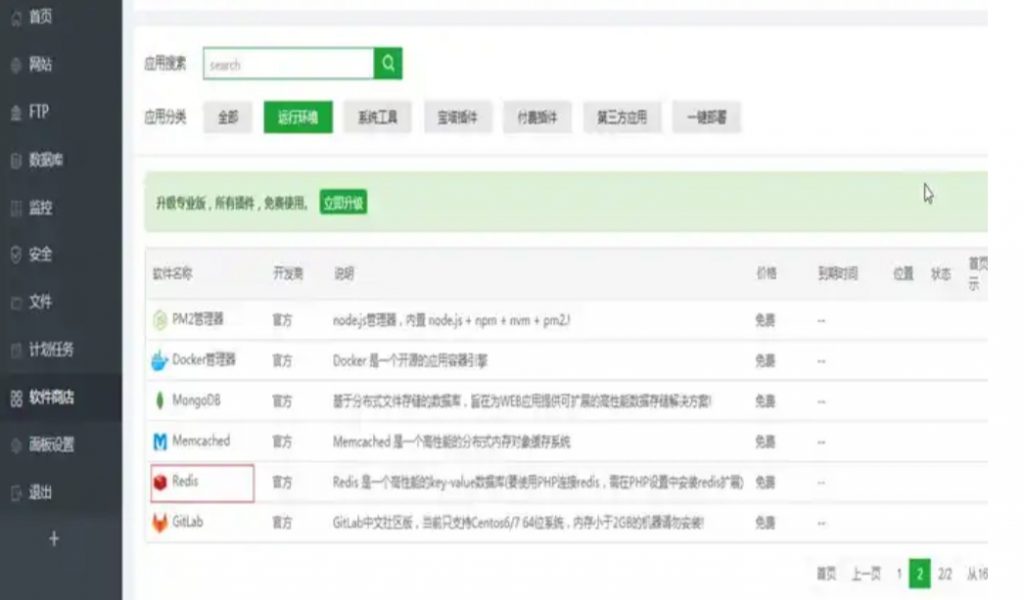Click the FTP sidebar icon

(x=16, y=113)
